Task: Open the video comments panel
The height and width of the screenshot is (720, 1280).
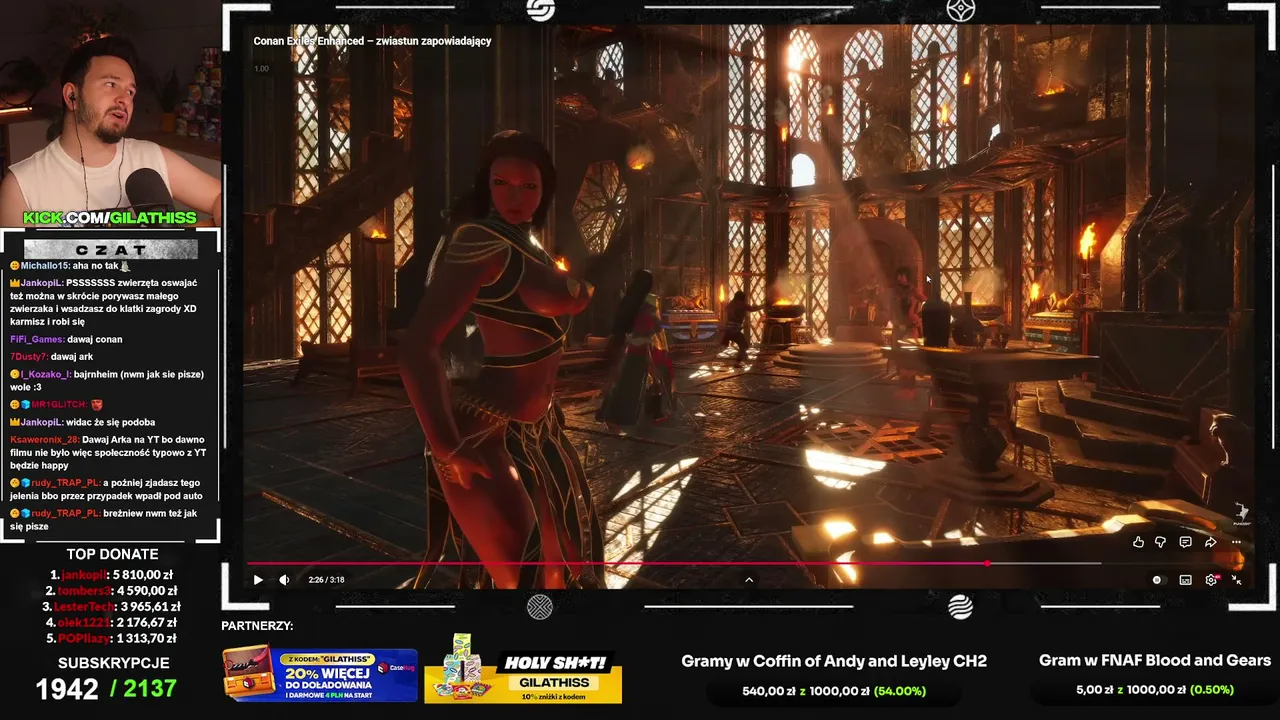Action: (x=1185, y=542)
